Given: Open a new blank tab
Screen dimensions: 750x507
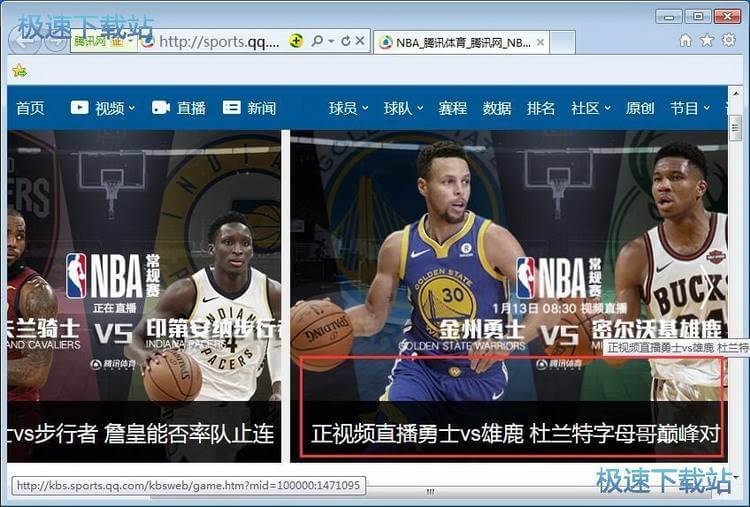Looking at the screenshot, I should (x=562, y=43).
